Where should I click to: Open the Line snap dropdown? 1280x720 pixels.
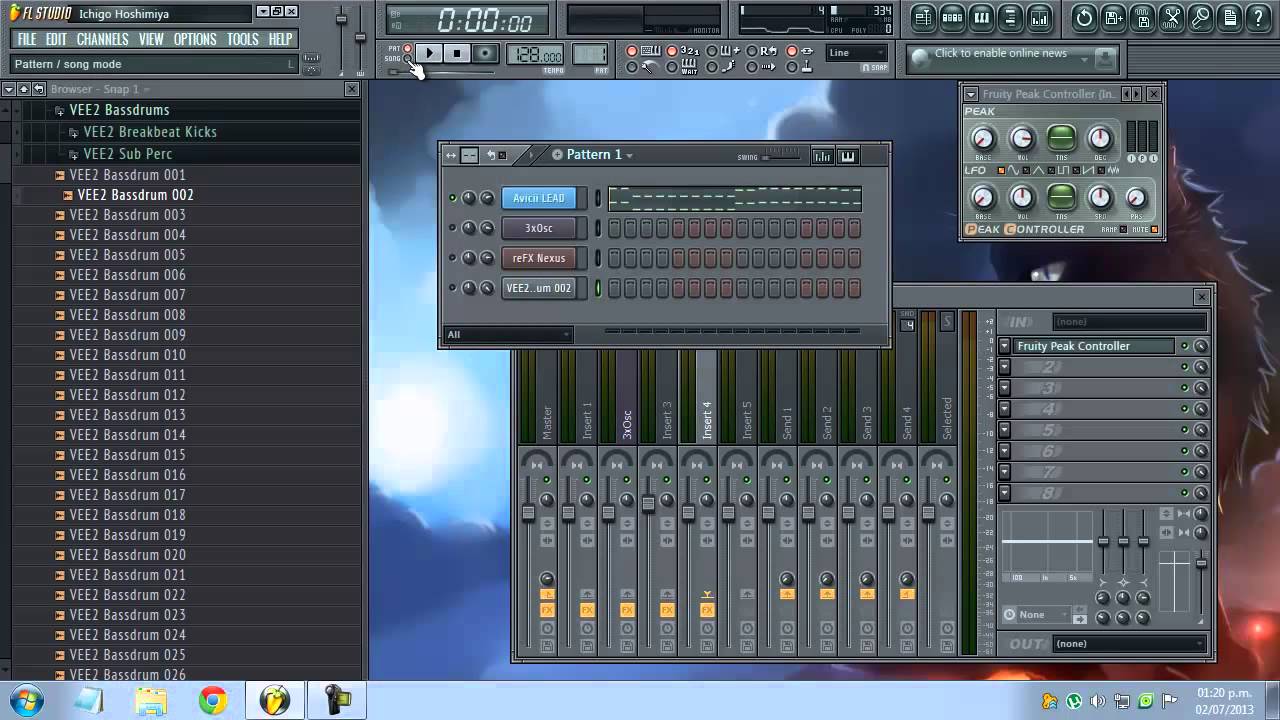pyautogui.click(x=857, y=53)
